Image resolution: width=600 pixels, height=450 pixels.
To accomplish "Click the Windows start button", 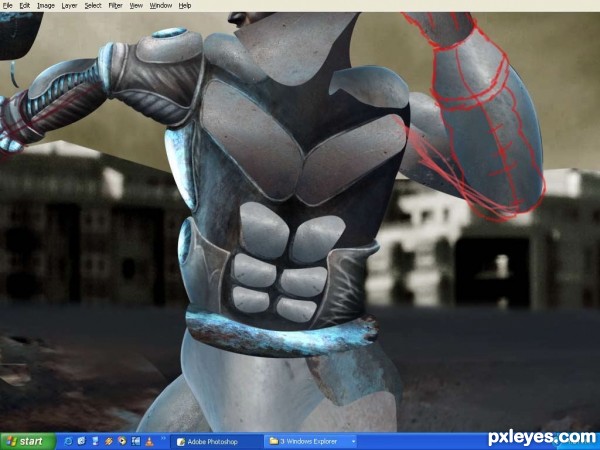I will (28, 442).
